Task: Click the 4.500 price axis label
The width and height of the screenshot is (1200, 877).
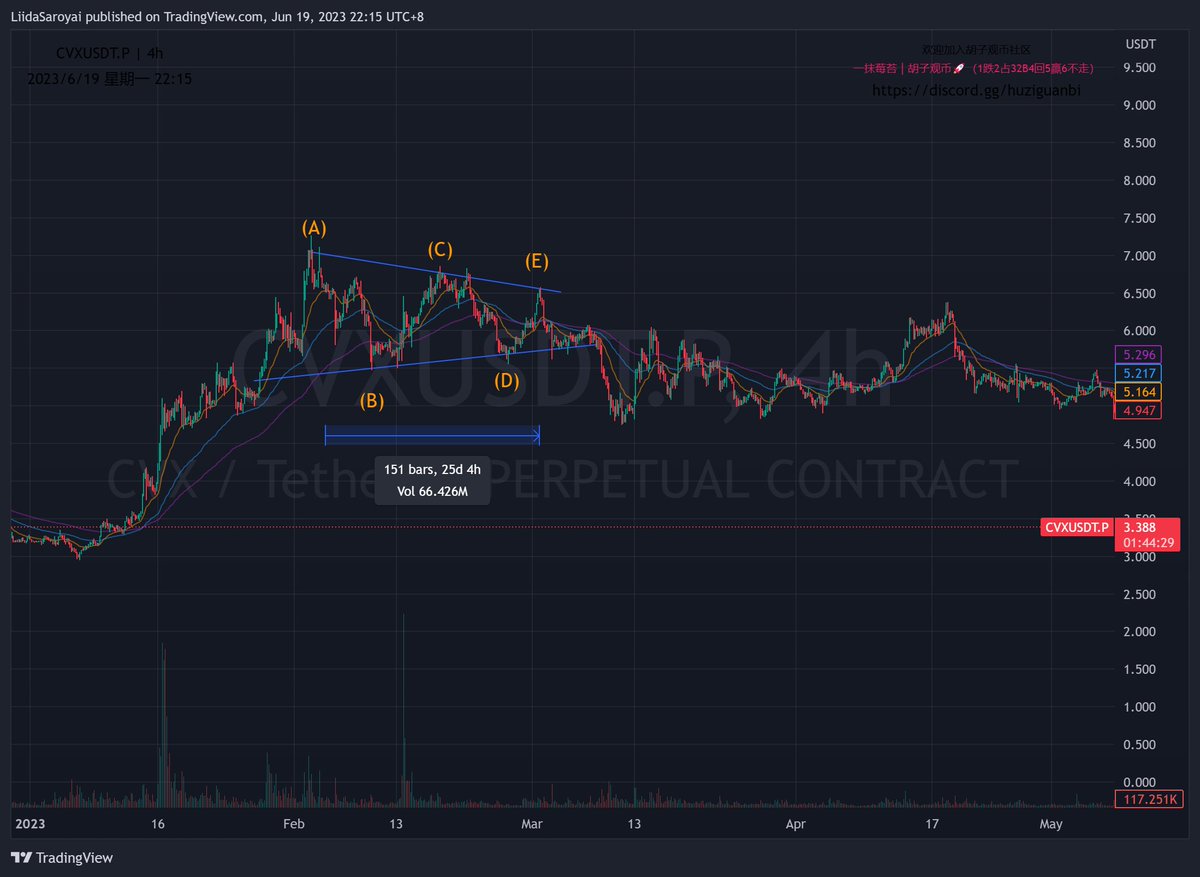Action: point(1140,444)
